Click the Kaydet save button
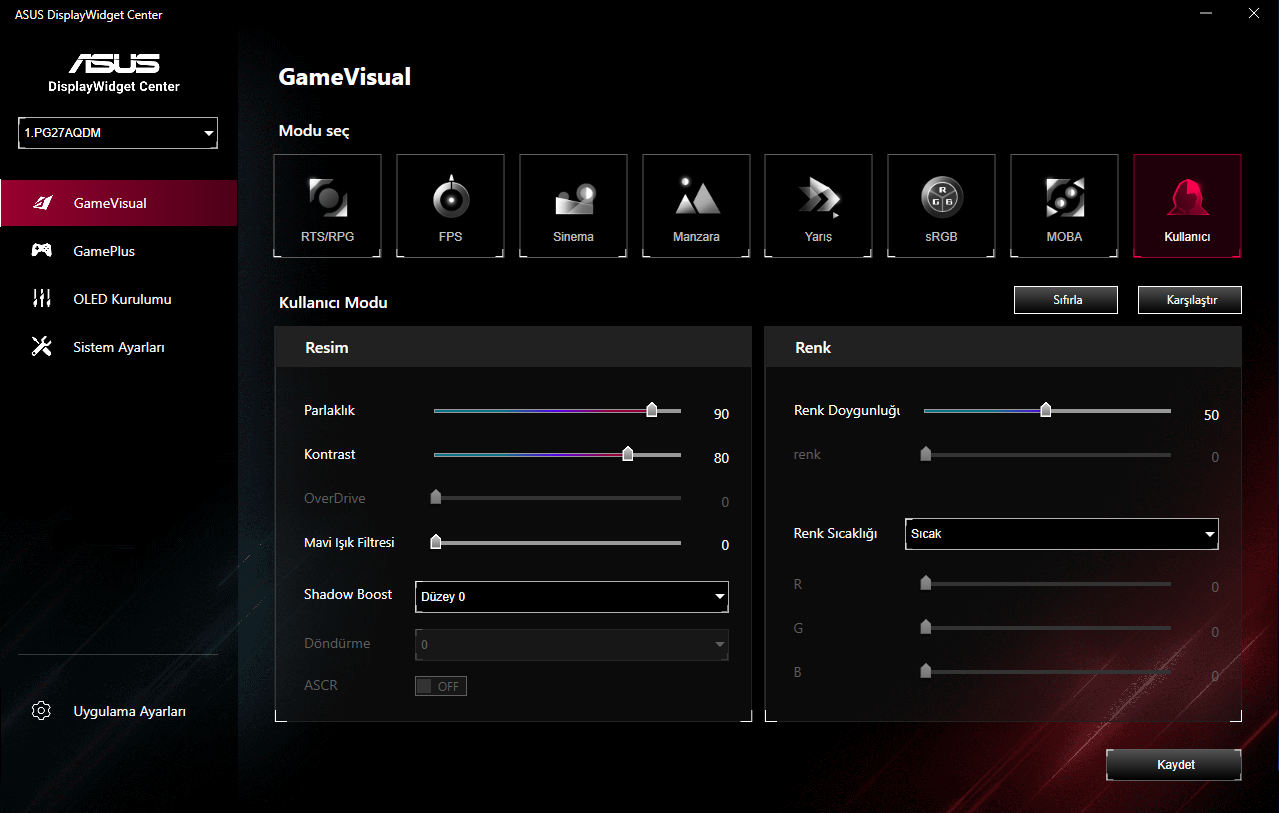This screenshot has height=813, width=1279. 1174,764
